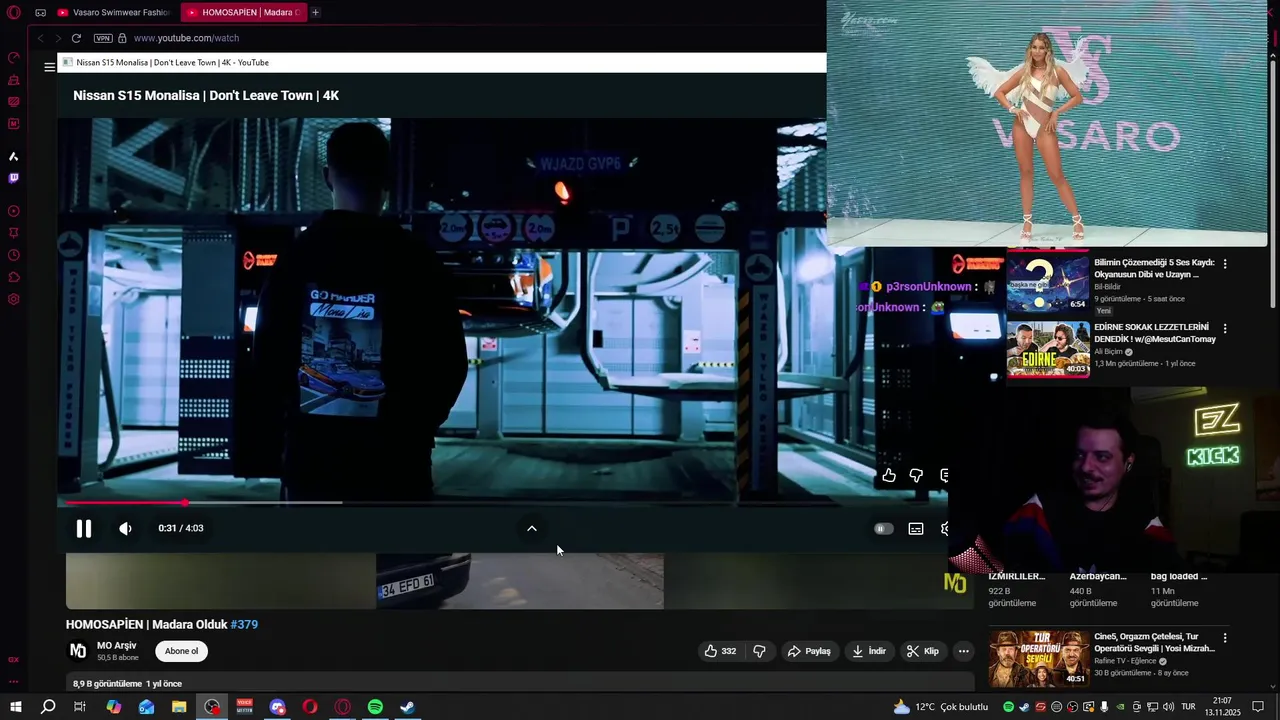The height and width of the screenshot is (720, 1280).
Task: Open the Aria AI icon in the sidebar
Action: (x=14, y=156)
